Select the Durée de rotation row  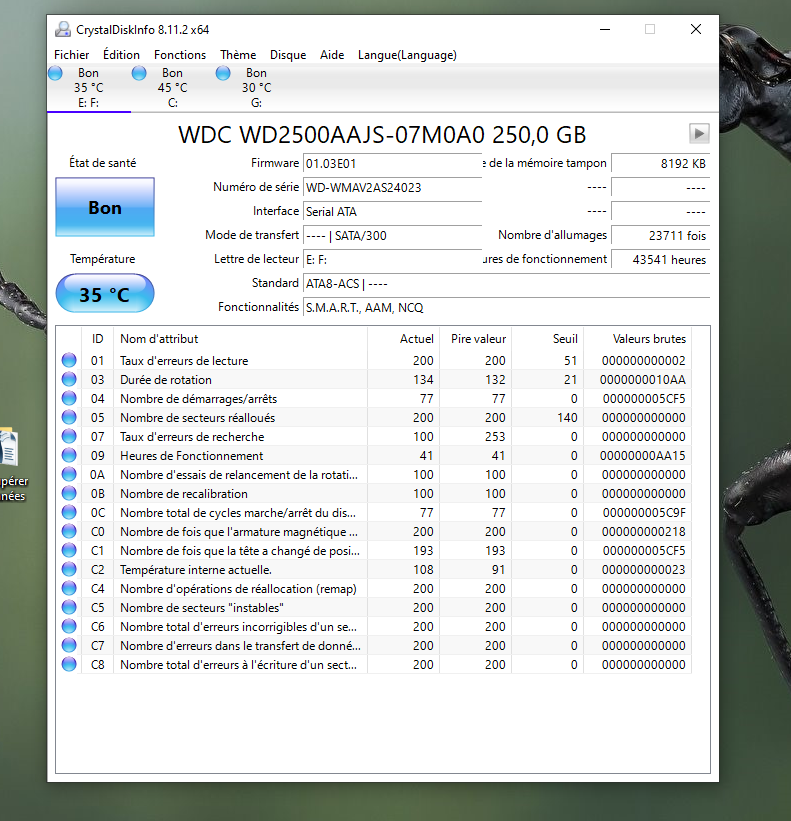(x=374, y=379)
